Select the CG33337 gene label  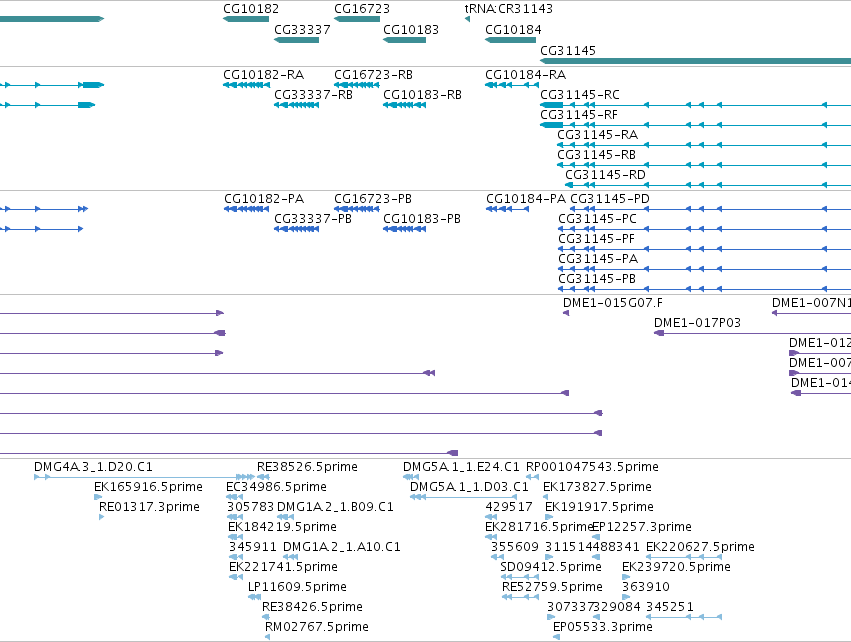302,30
